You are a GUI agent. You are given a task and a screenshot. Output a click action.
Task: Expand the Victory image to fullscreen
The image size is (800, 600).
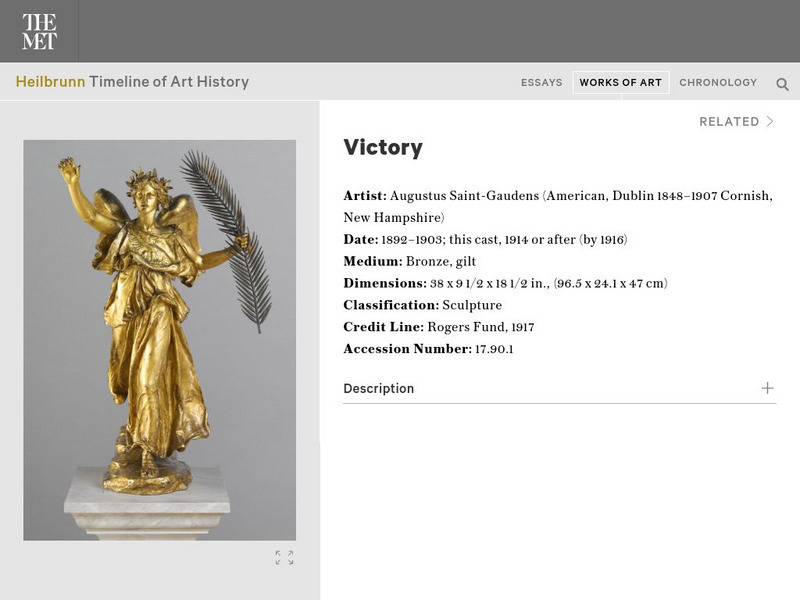[284, 558]
